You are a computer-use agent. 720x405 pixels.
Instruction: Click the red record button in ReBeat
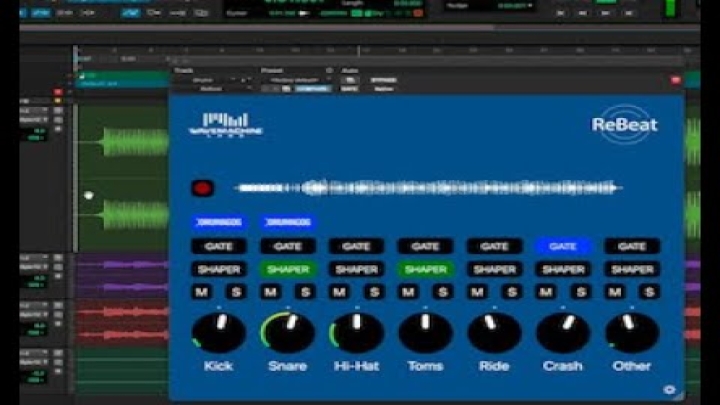202,188
